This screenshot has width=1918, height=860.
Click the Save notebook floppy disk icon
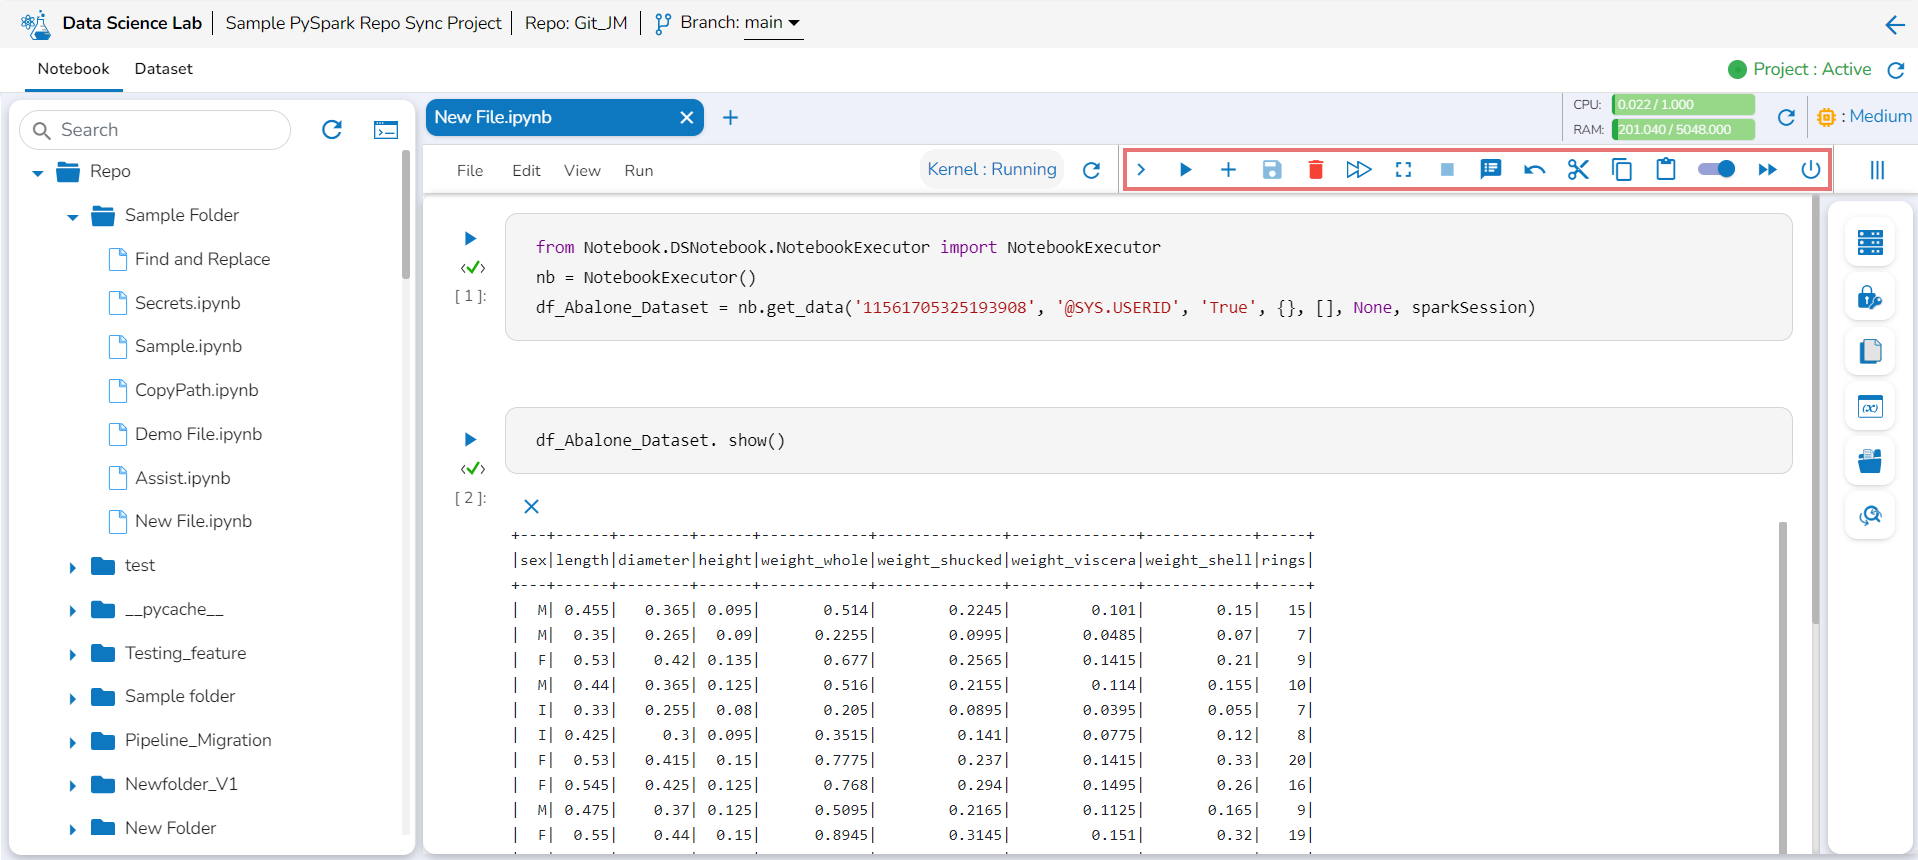tap(1271, 170)
